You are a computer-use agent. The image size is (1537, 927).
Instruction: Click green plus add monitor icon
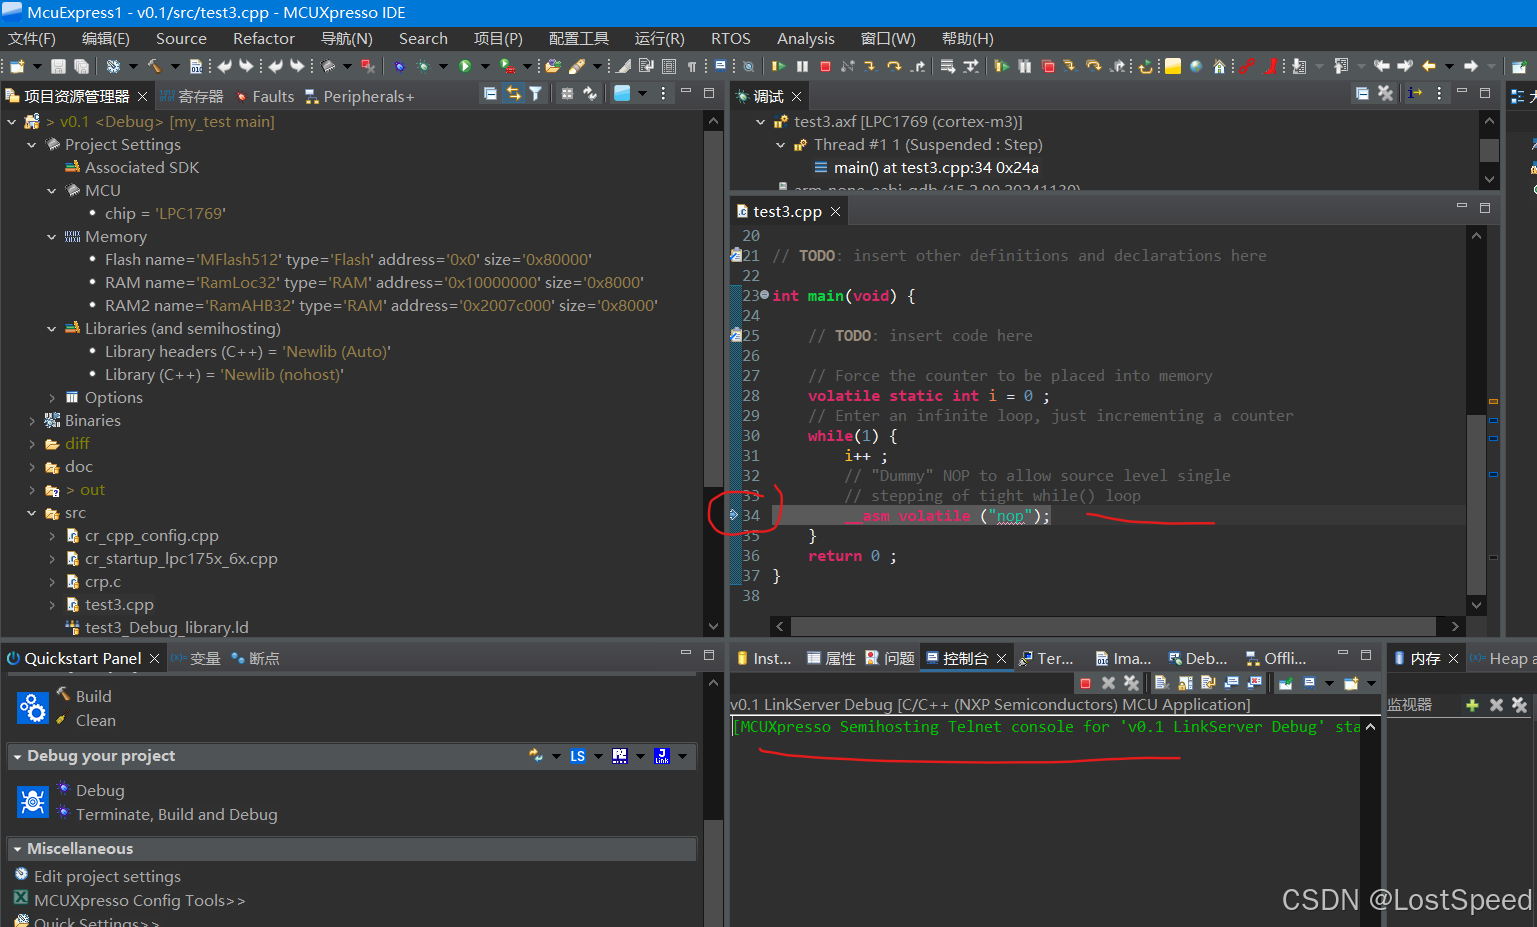coord(1472,705)
